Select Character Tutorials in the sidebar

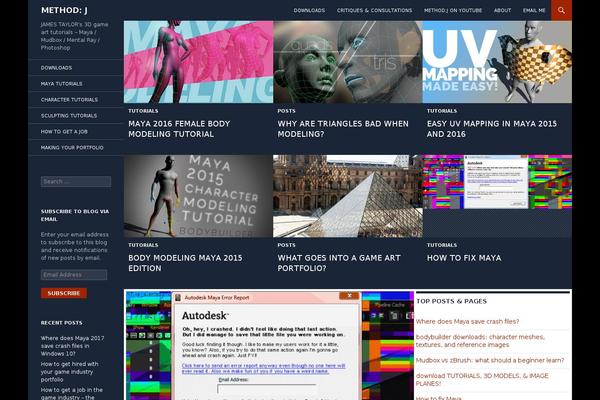click(x=69, y=100)
